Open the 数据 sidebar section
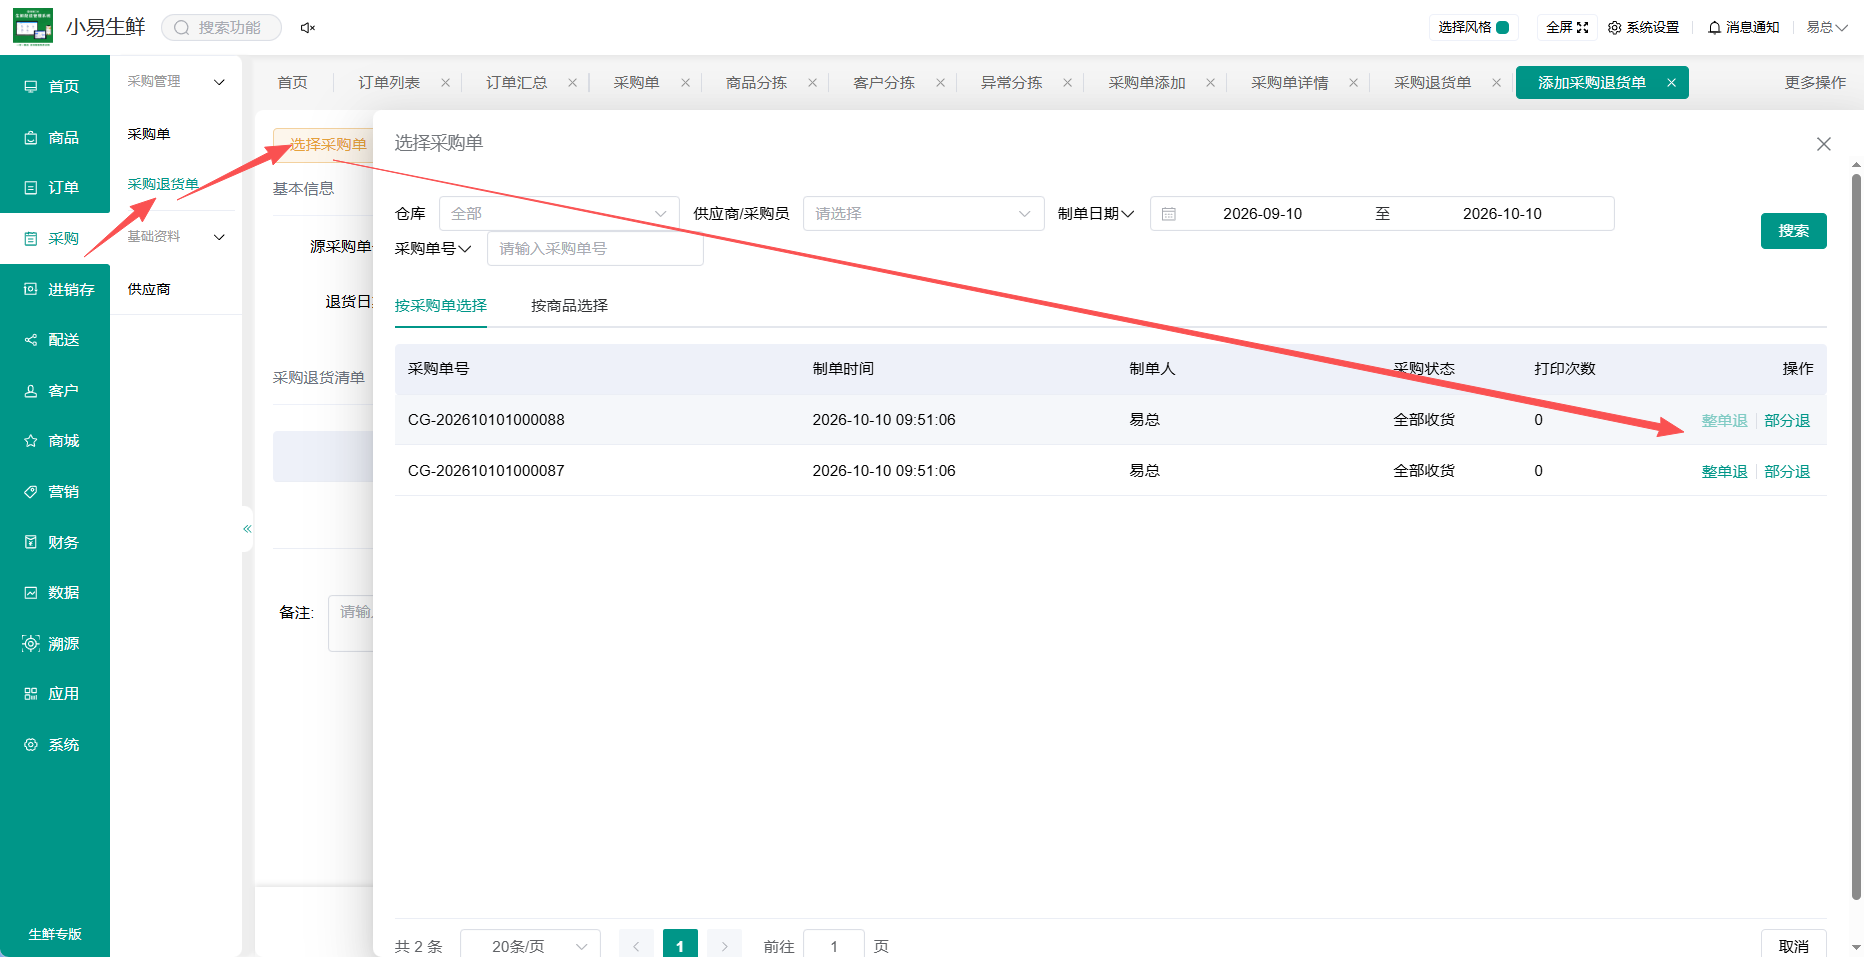1864x957 pixels. click(x=53, y=592)
